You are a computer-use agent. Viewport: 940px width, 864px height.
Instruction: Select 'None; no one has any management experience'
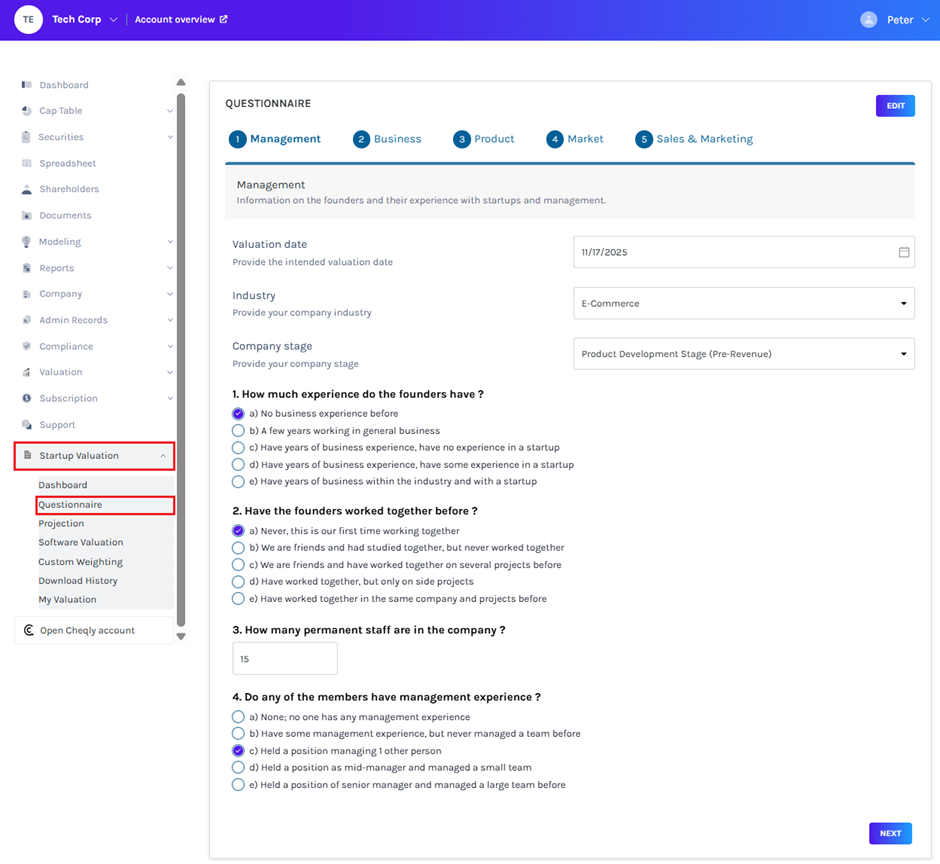(x=238, y=717)
